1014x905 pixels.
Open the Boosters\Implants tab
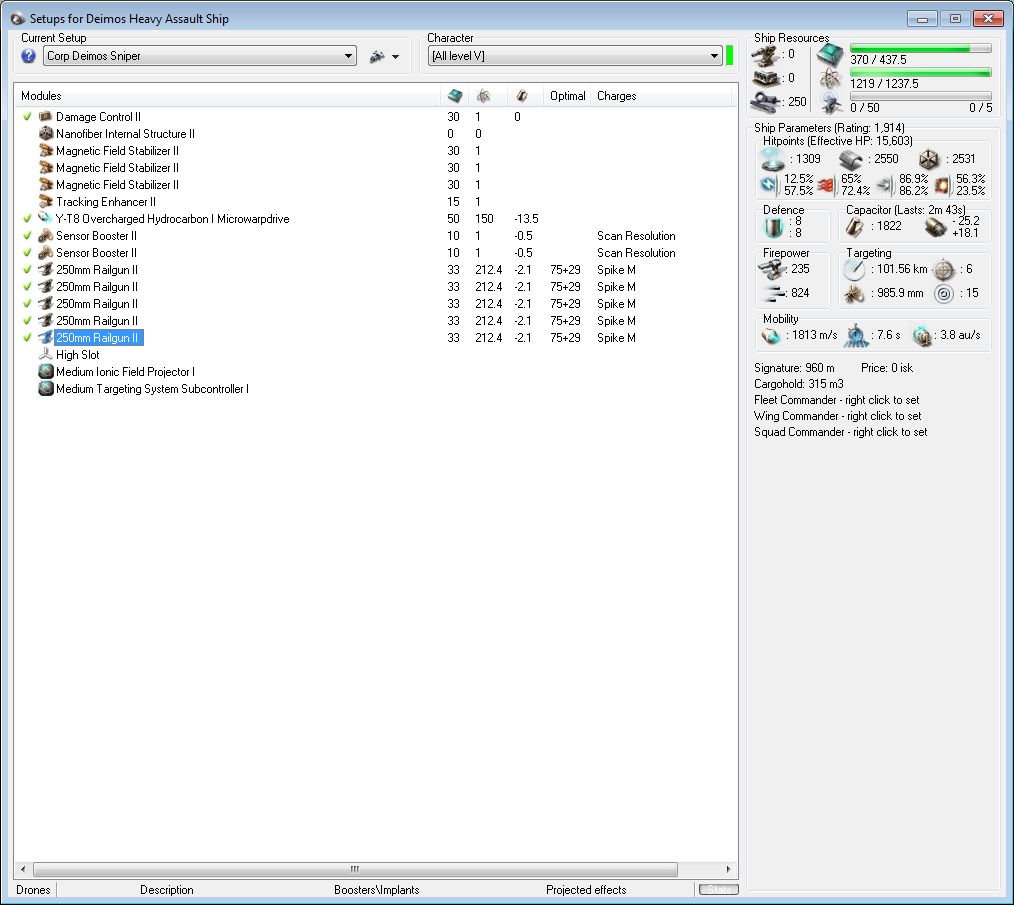pos(376,889)
